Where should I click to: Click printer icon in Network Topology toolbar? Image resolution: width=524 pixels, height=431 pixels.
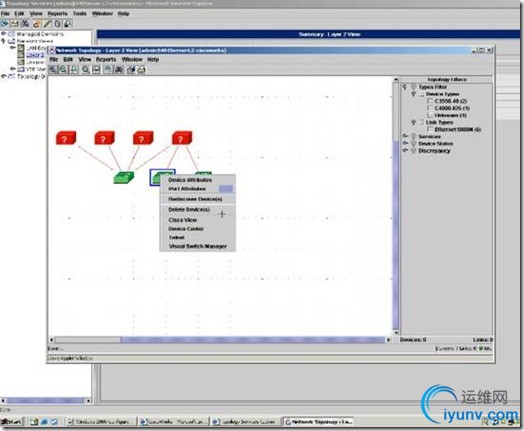click(x=142, y=69)
